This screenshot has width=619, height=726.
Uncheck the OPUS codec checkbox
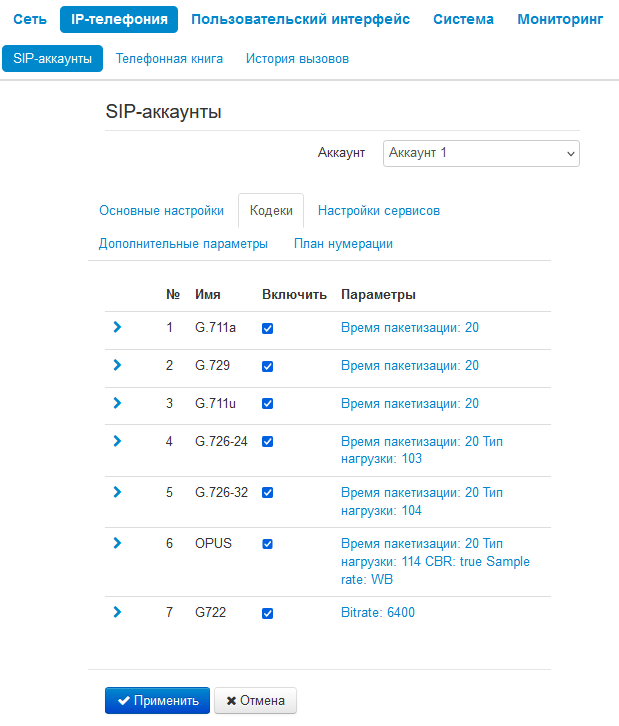click(267, 544)
